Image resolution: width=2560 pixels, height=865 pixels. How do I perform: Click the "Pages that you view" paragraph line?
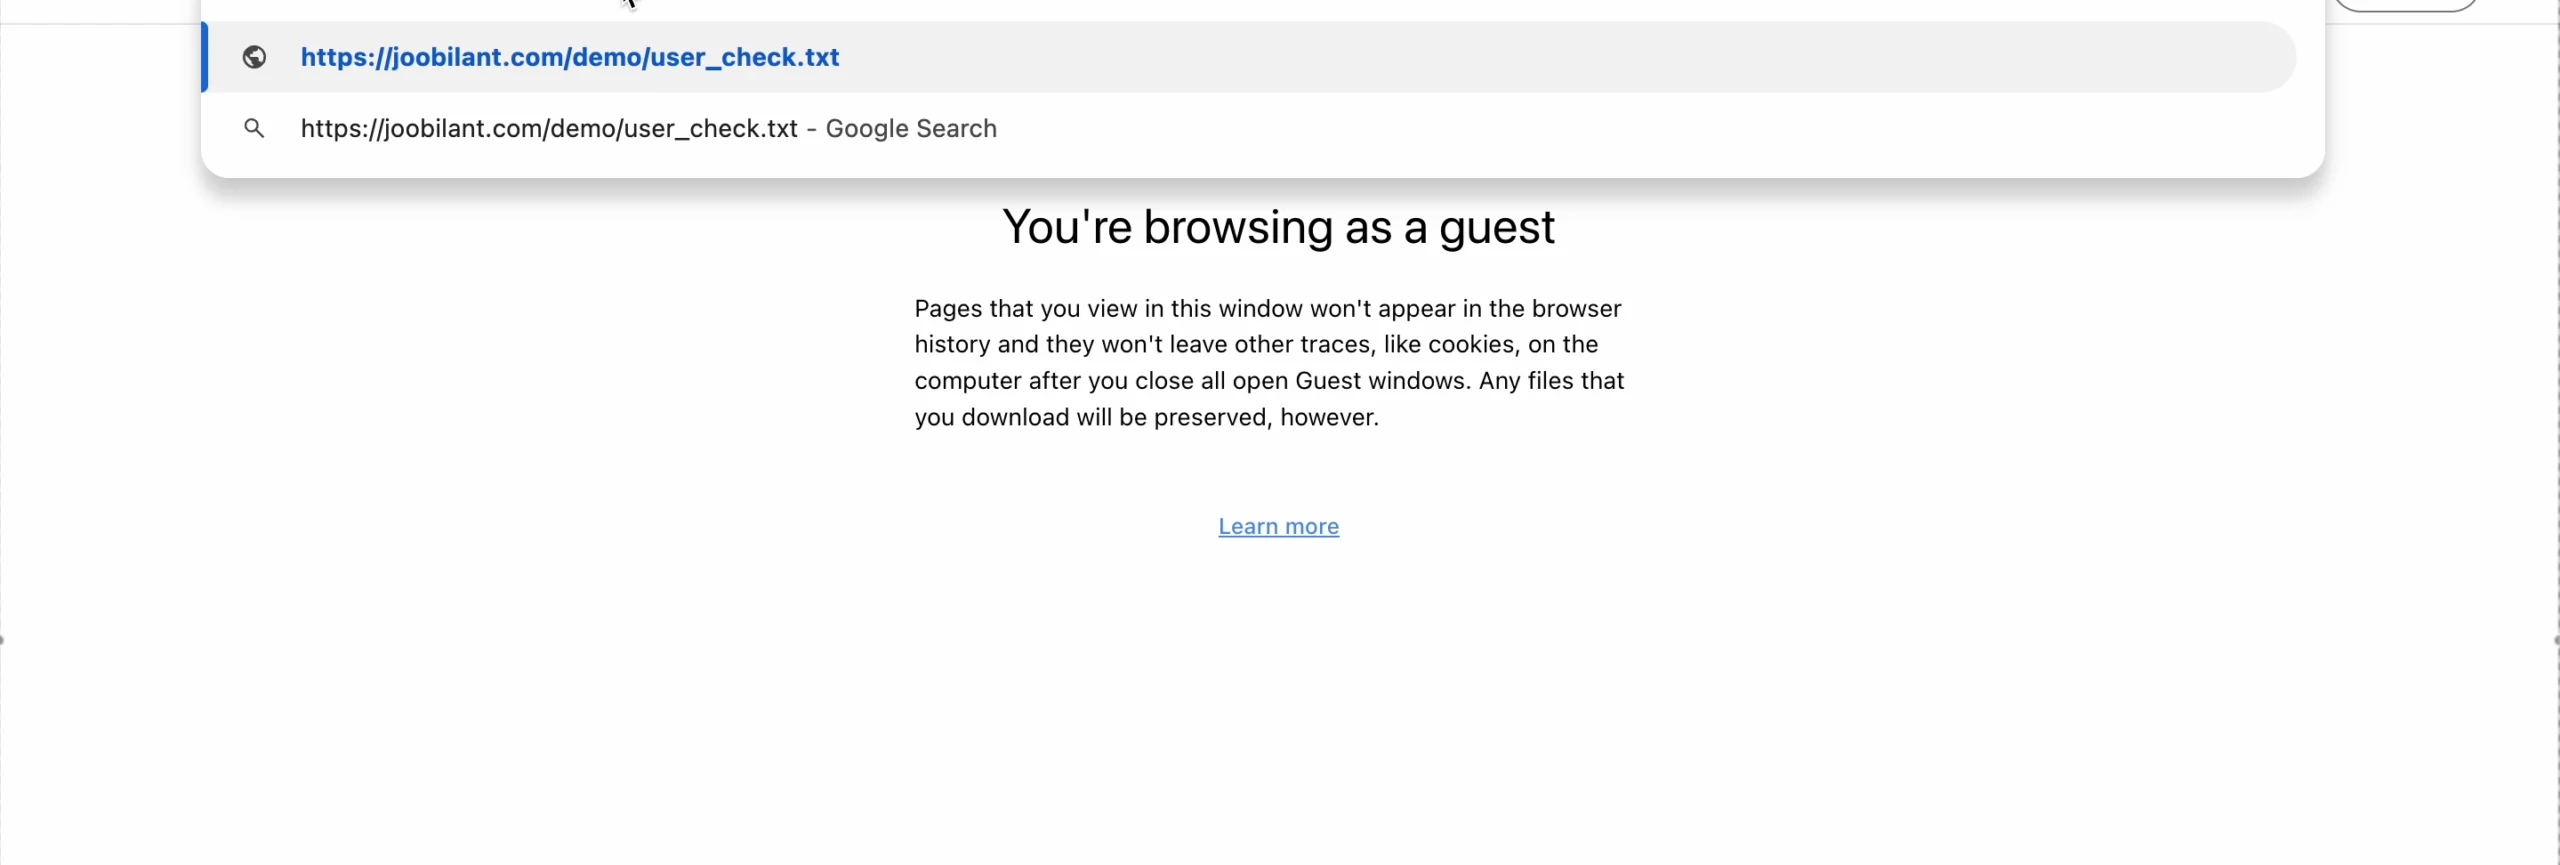tap(1267, 308)
